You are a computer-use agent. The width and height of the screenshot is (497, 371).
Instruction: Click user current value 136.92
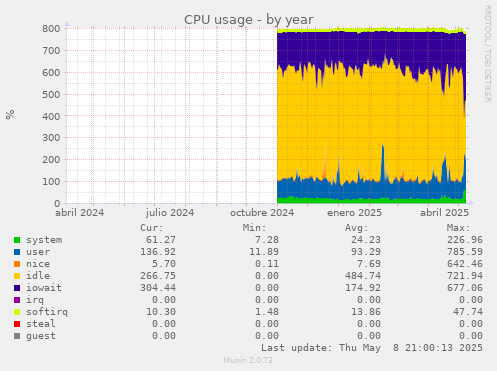click(158, 252)
